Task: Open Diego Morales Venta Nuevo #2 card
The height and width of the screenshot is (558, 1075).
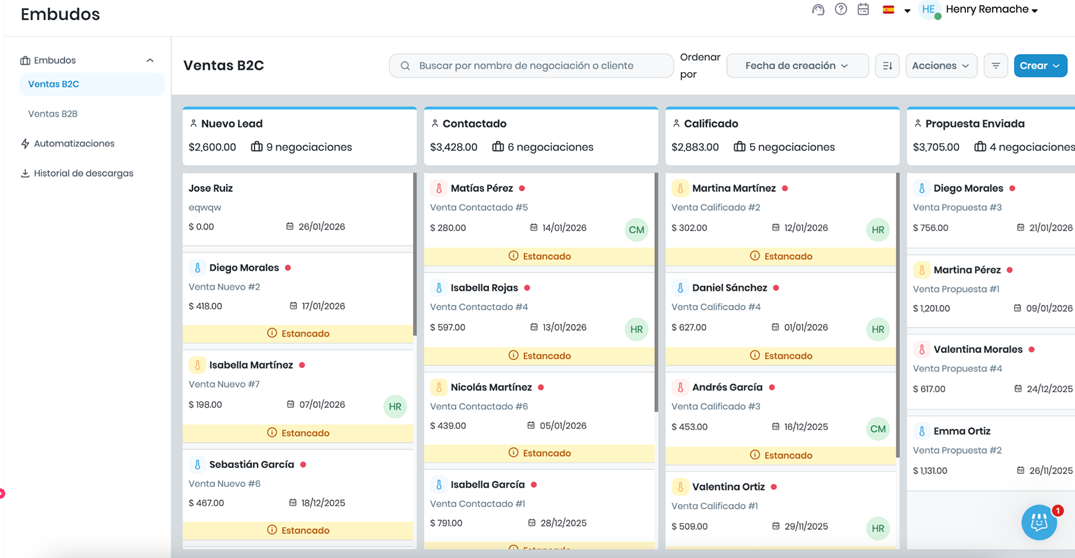Action: tap(298, 298)
